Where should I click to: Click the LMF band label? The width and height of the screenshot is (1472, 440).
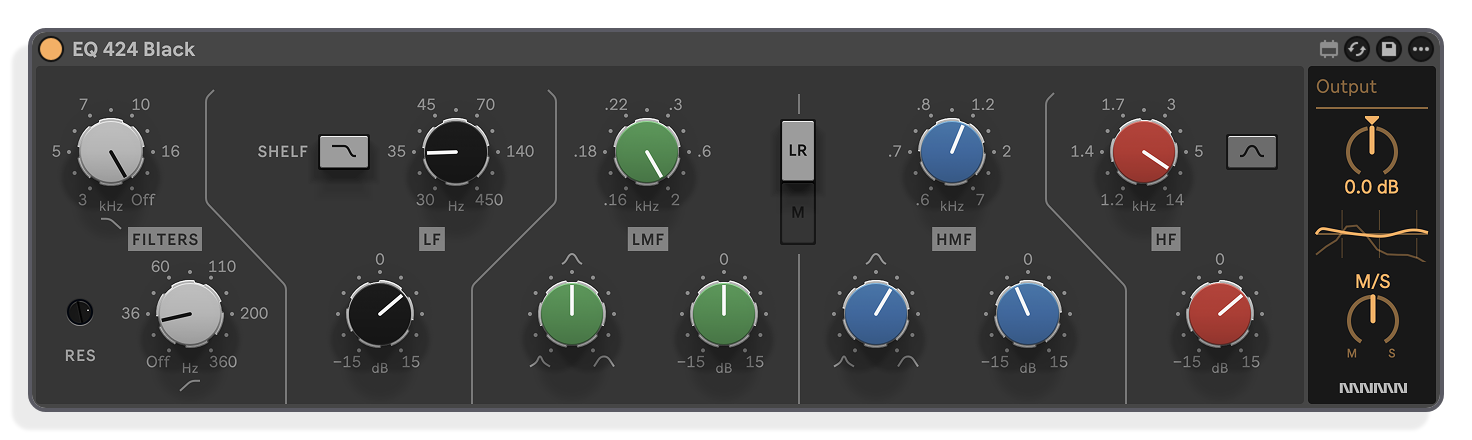tap(647, 239)
